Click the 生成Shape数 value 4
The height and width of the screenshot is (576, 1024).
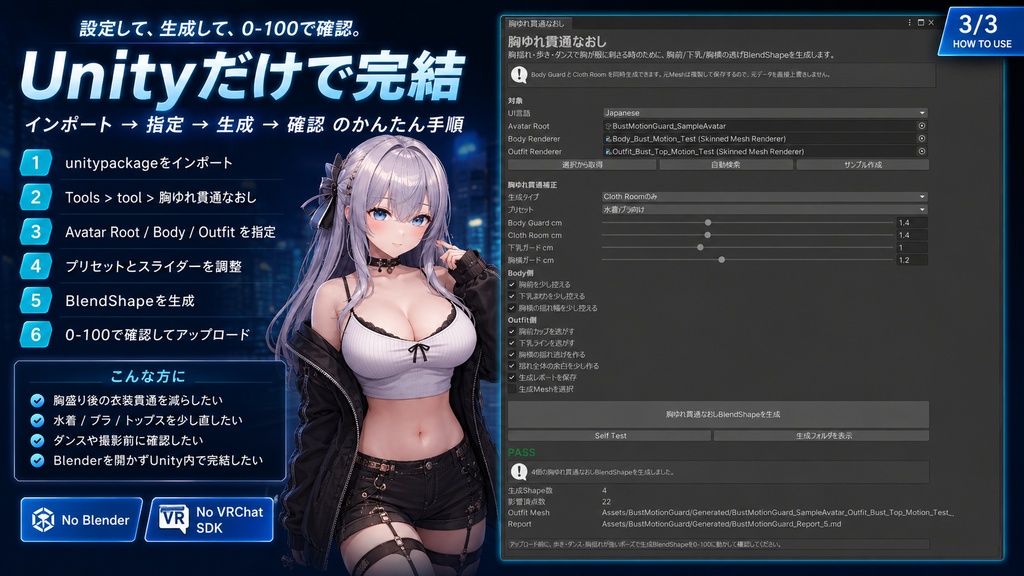pos(604,490)
